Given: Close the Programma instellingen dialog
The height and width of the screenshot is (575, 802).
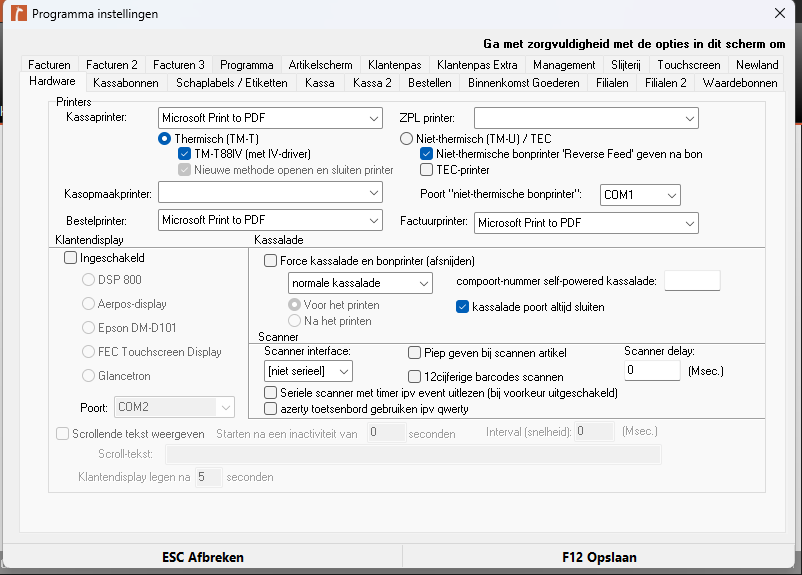Looking at the screenshot, I should (779, 13).
